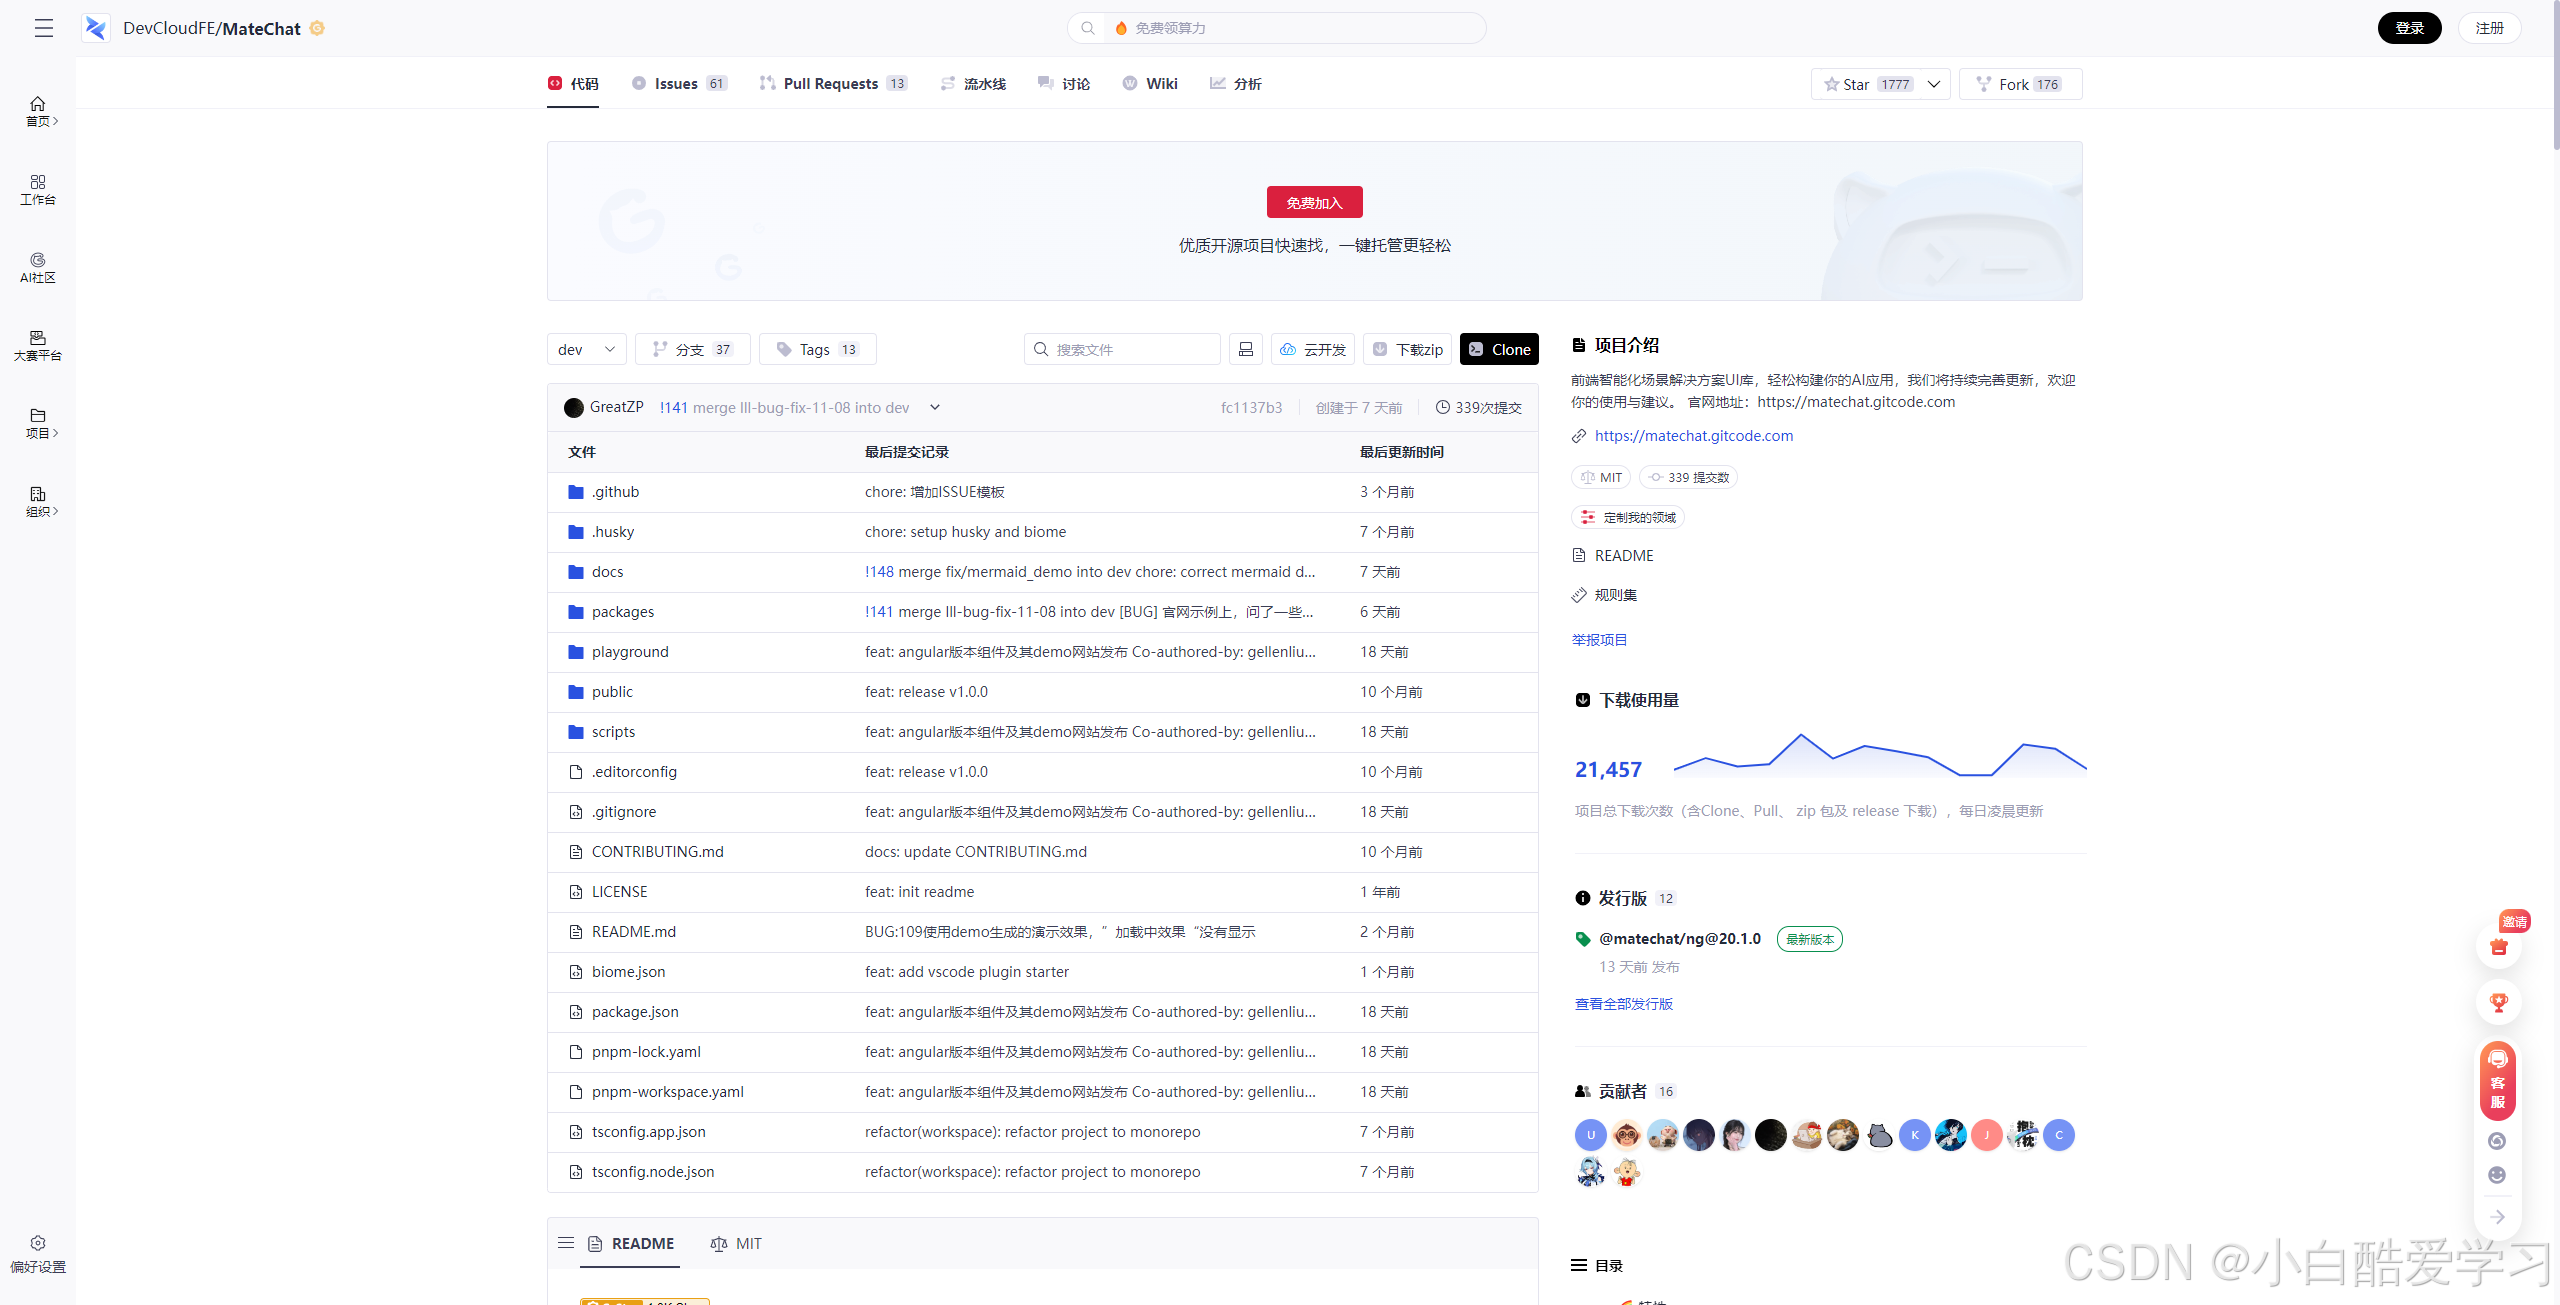Screen dimensions: 2560x1305
Task: Open the matechat.gitcode.com link
Action: click(1693, 436)
